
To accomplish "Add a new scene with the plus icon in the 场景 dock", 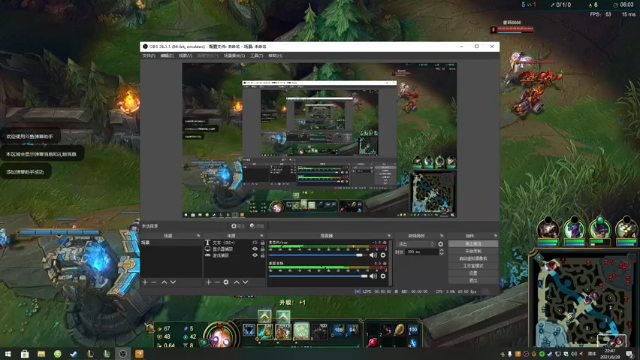I will click(145, 282).
